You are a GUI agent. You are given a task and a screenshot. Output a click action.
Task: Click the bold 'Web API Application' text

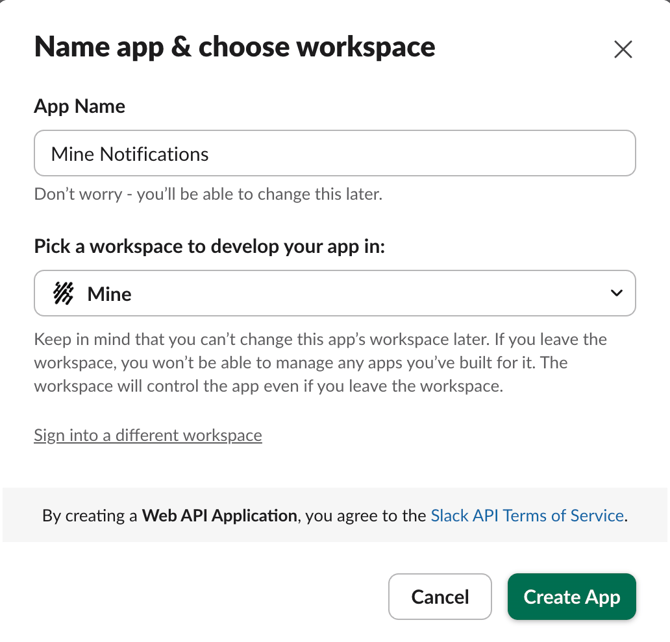(219, 515)
